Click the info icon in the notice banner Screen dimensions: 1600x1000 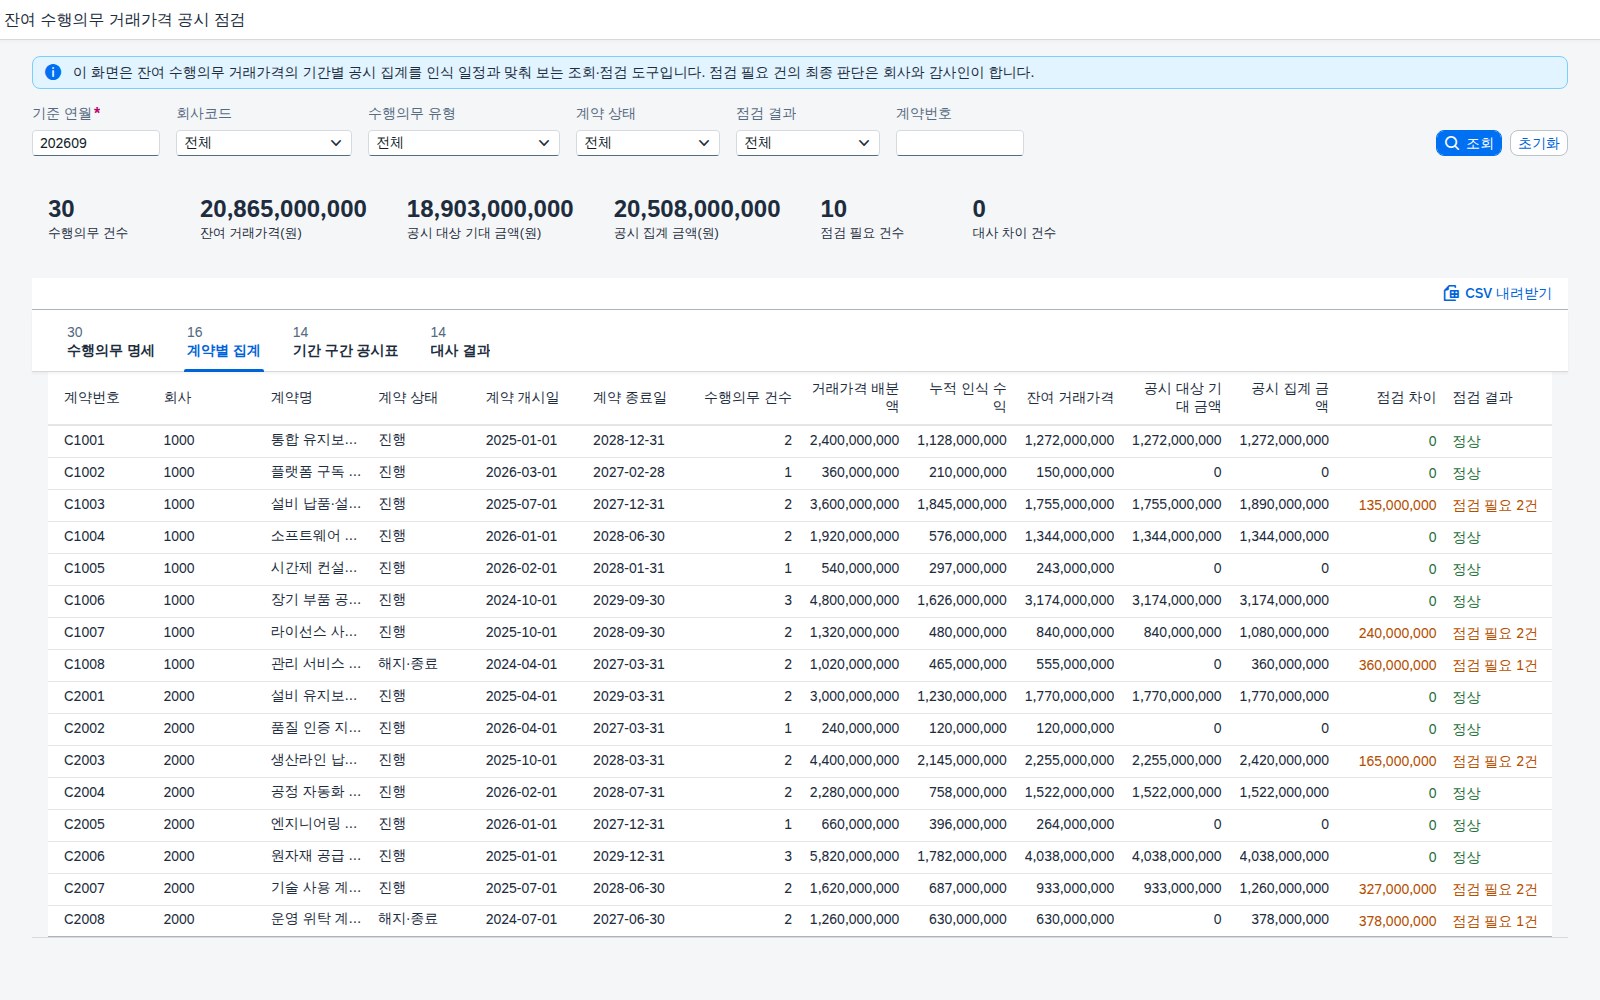[53, 72]
